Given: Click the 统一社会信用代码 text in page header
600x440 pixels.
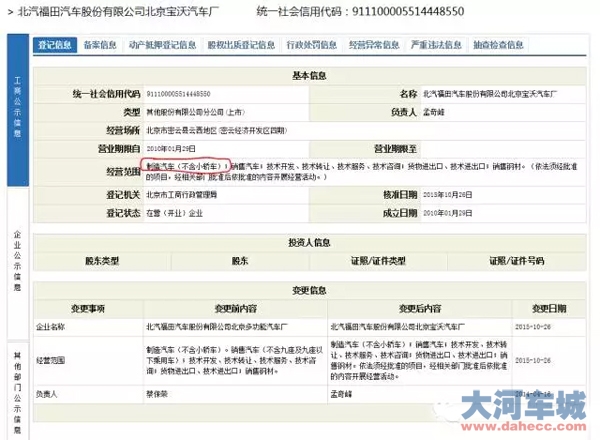Looking at the screenshot, I should click(x=360, y=11).
